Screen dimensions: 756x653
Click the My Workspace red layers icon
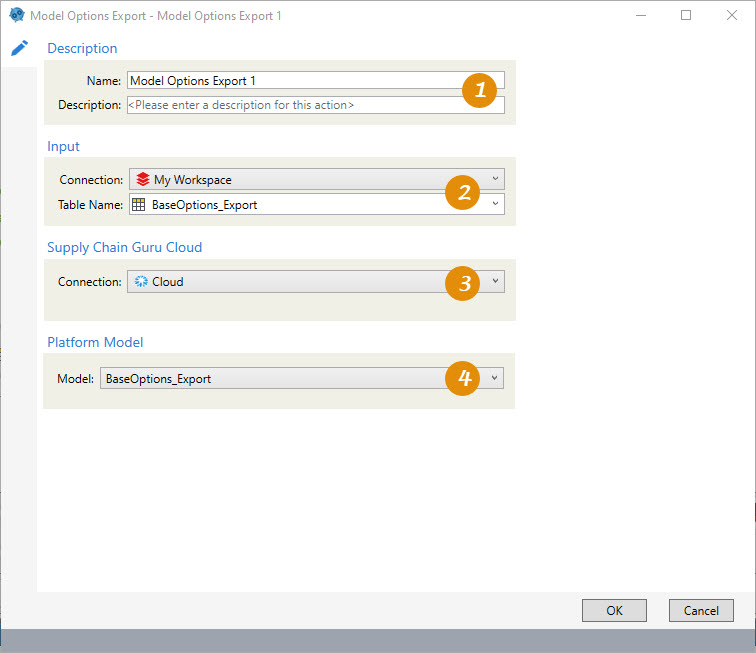[143, 179]
